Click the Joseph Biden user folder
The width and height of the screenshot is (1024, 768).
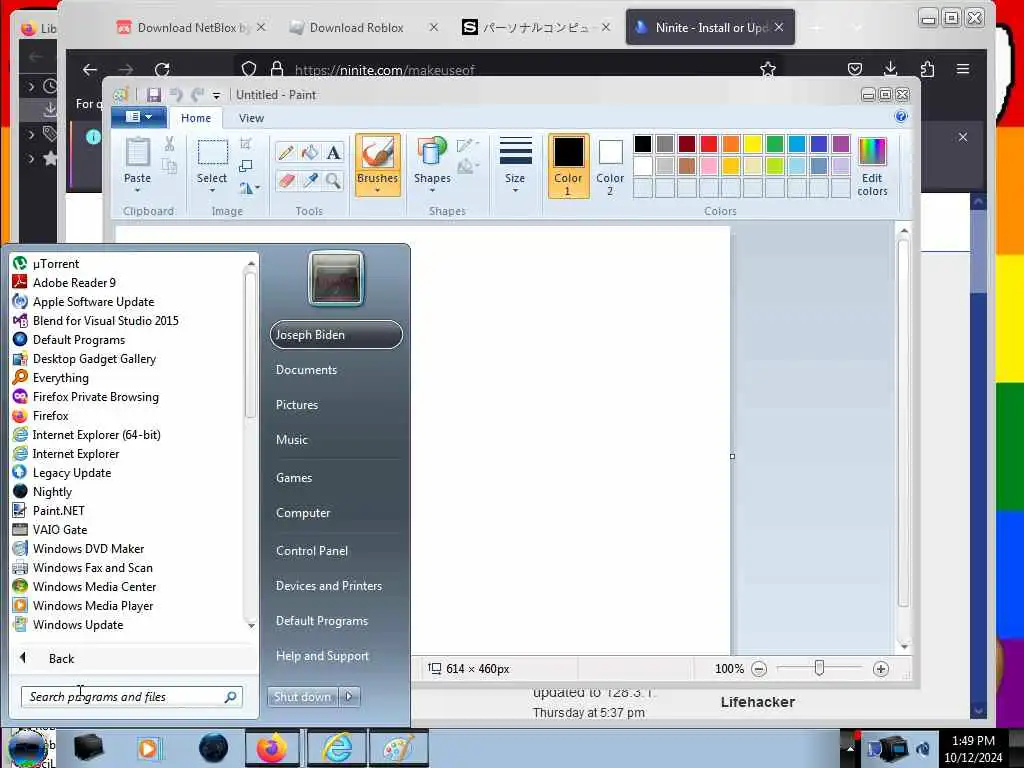(336, 334)
